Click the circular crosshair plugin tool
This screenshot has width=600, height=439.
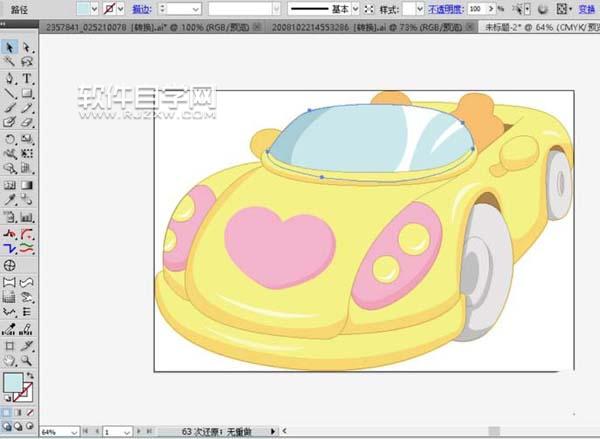[9, 265]
